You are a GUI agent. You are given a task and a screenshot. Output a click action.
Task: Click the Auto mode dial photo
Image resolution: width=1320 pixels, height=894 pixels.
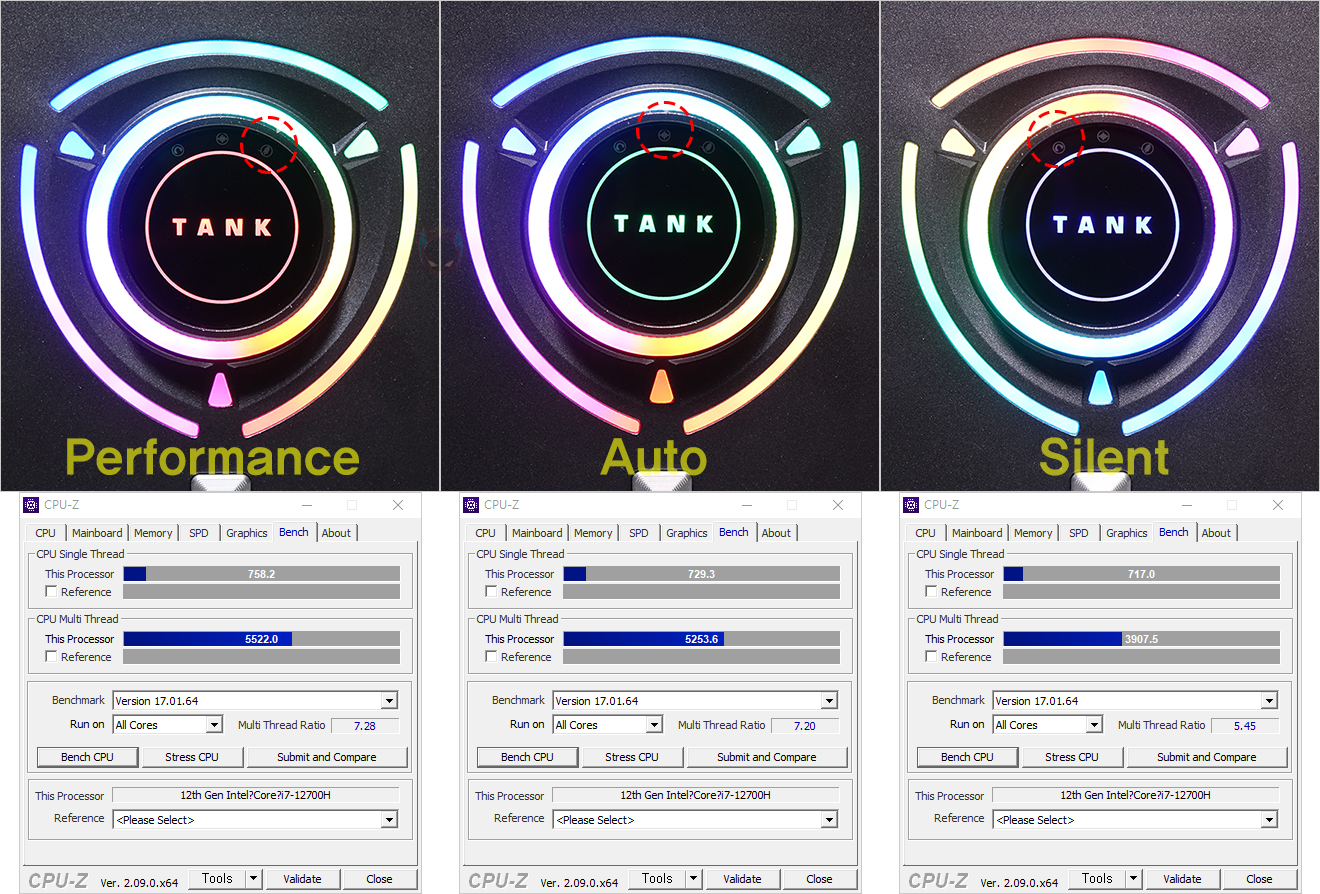659,245
